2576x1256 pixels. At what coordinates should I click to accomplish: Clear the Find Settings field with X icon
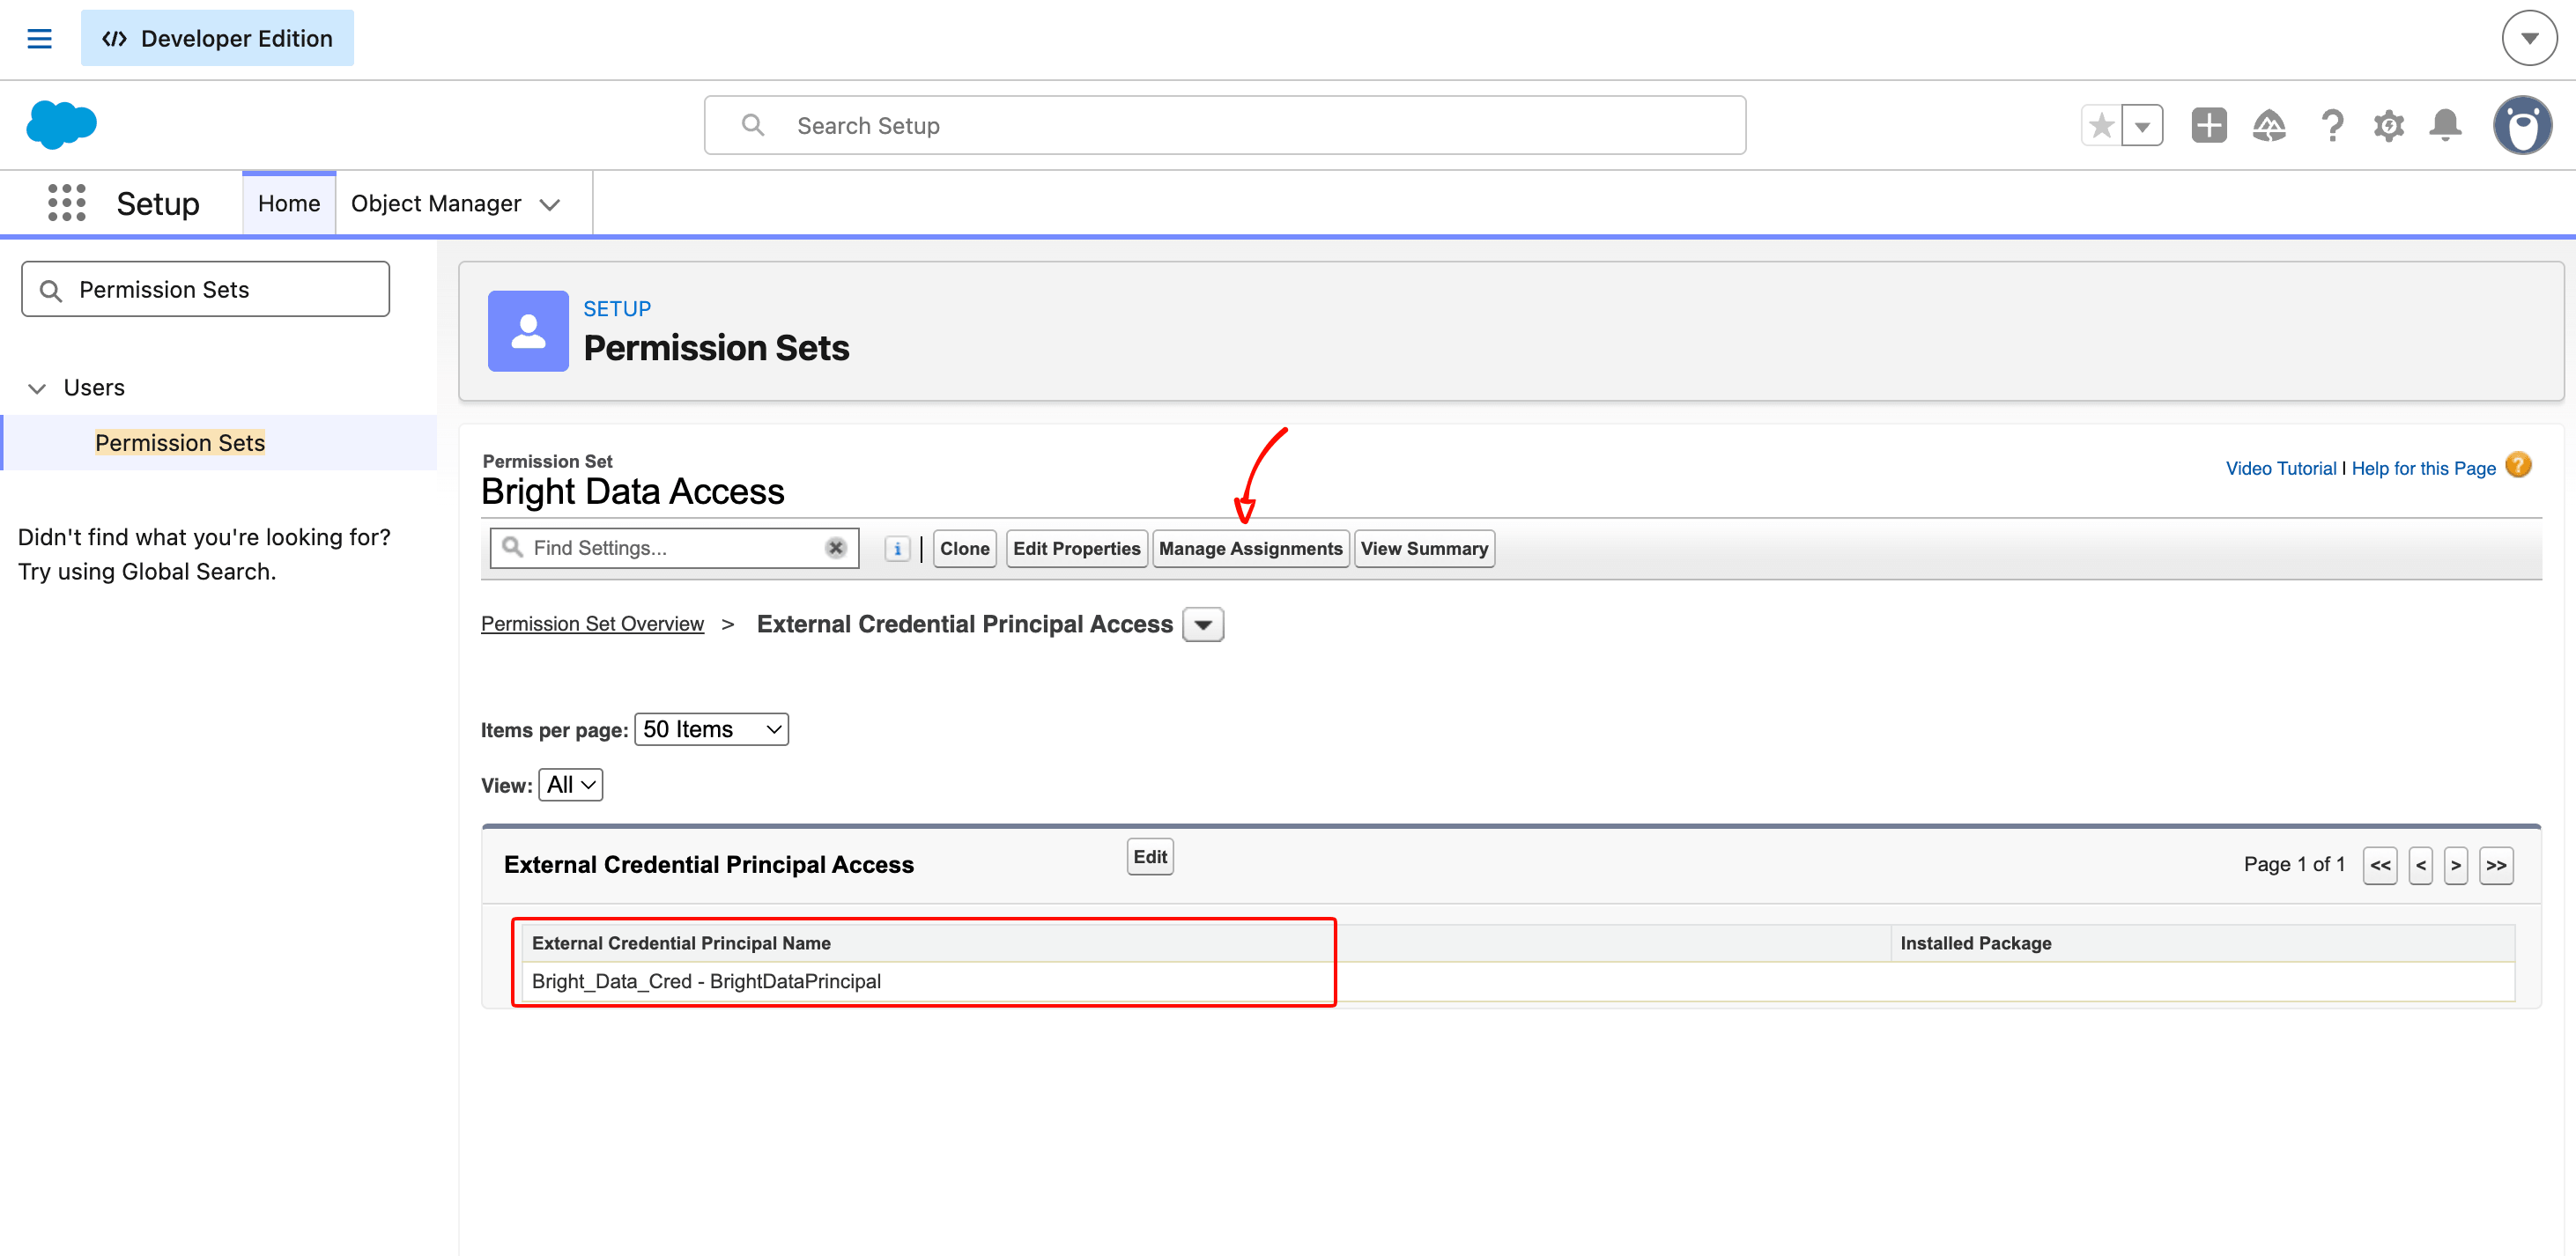(836, 548)
